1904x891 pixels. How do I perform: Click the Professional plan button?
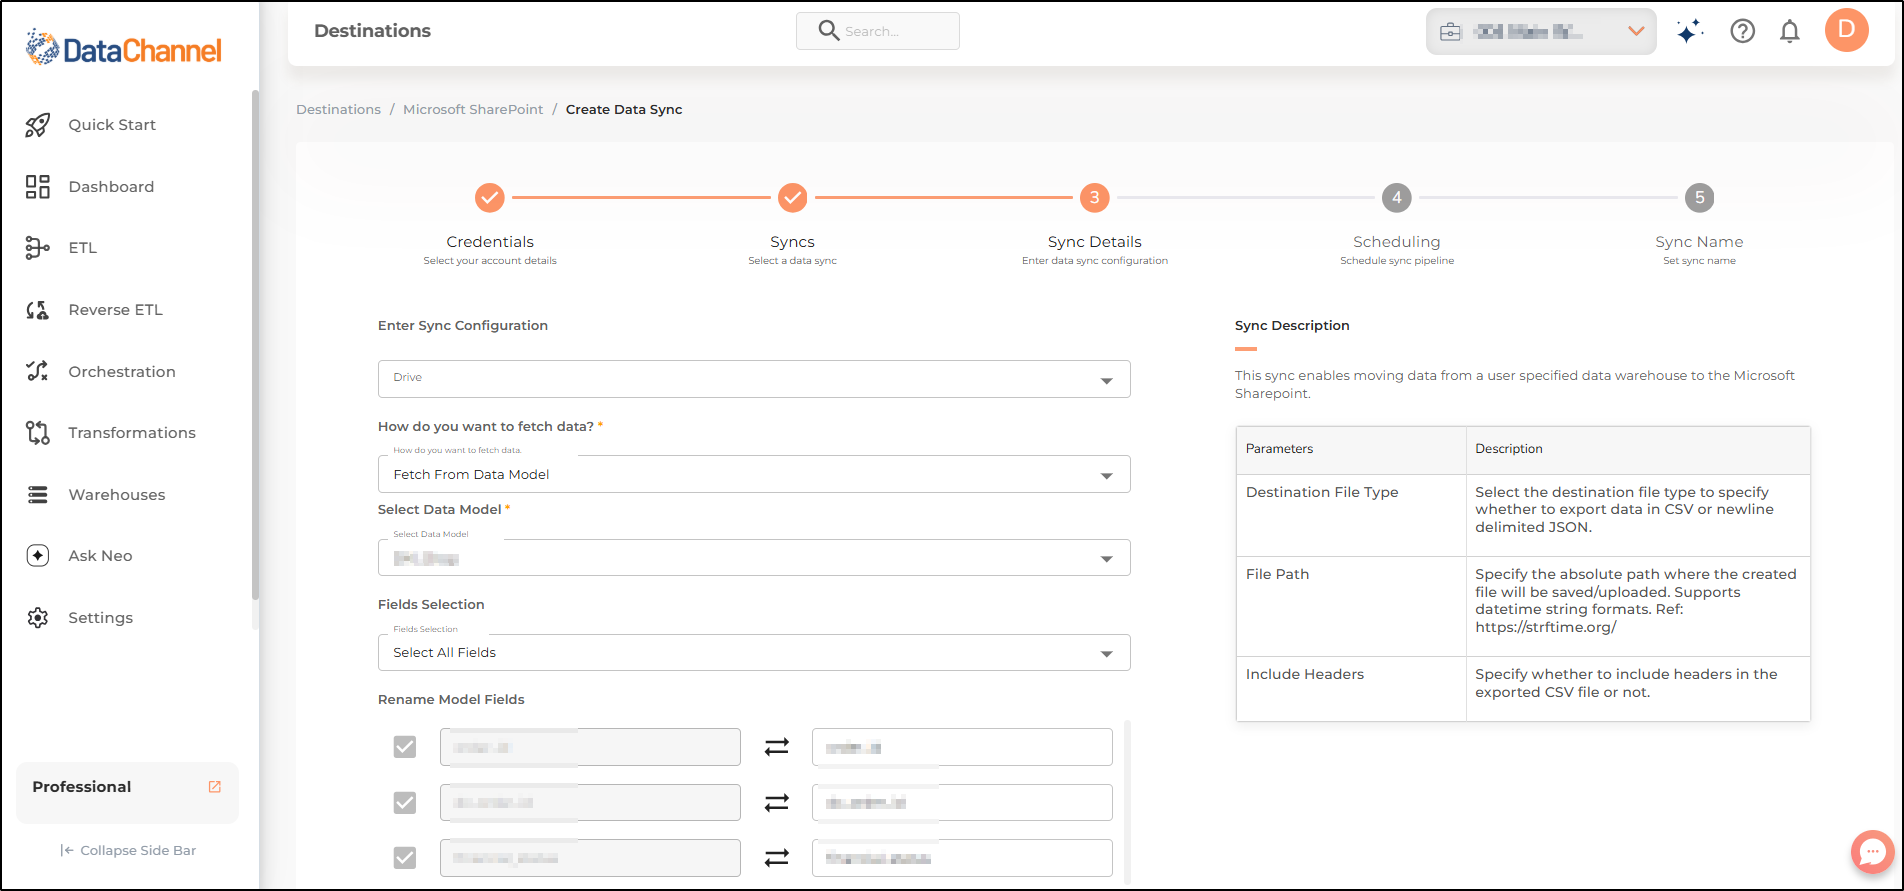tap(127, 793)
